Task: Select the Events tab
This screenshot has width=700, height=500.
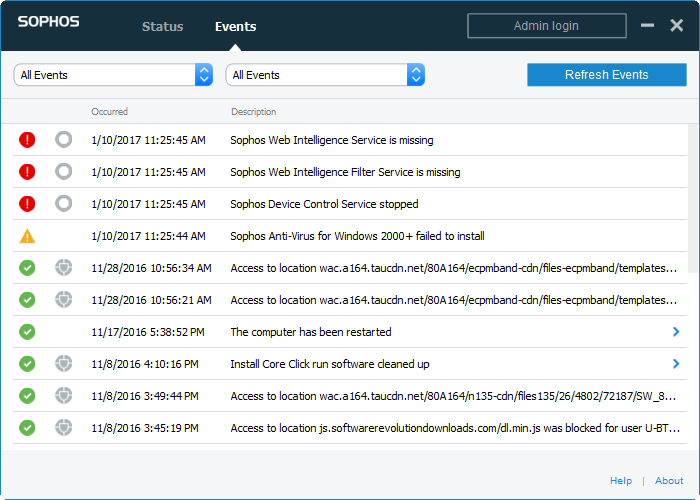Action: (x=236, y=26)
